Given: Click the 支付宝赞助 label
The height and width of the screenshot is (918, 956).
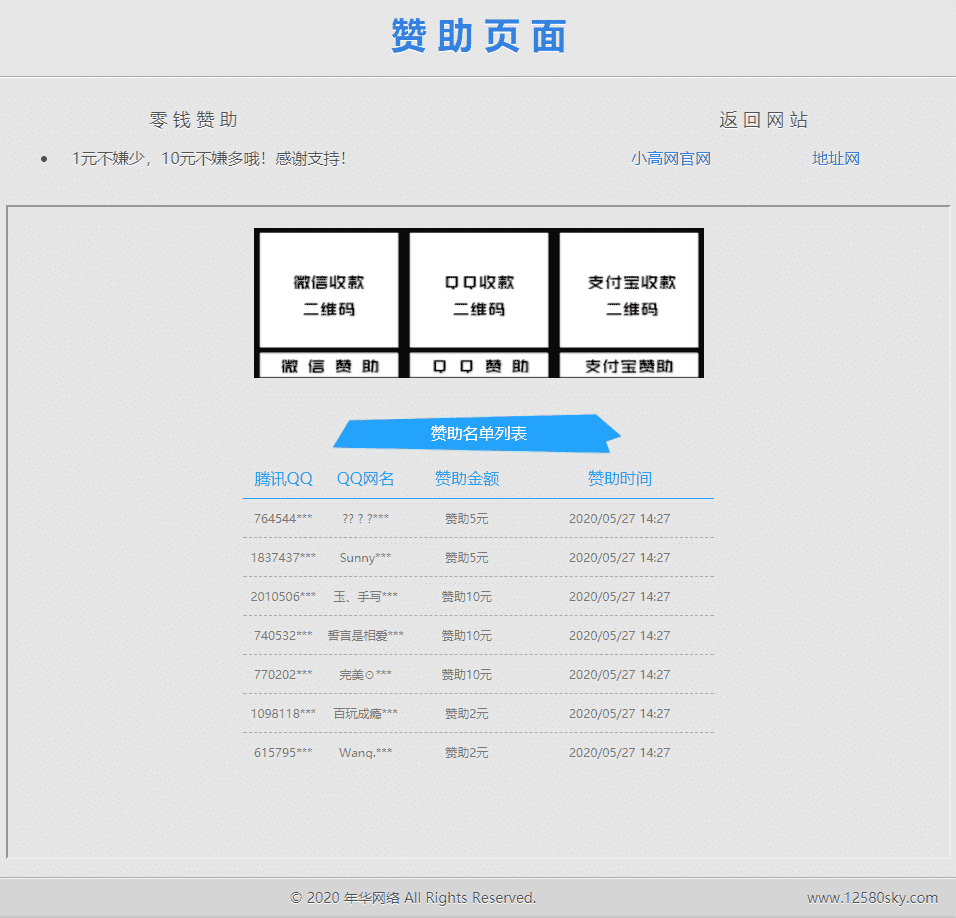Looking at the screenshot, I should point(629,366).
